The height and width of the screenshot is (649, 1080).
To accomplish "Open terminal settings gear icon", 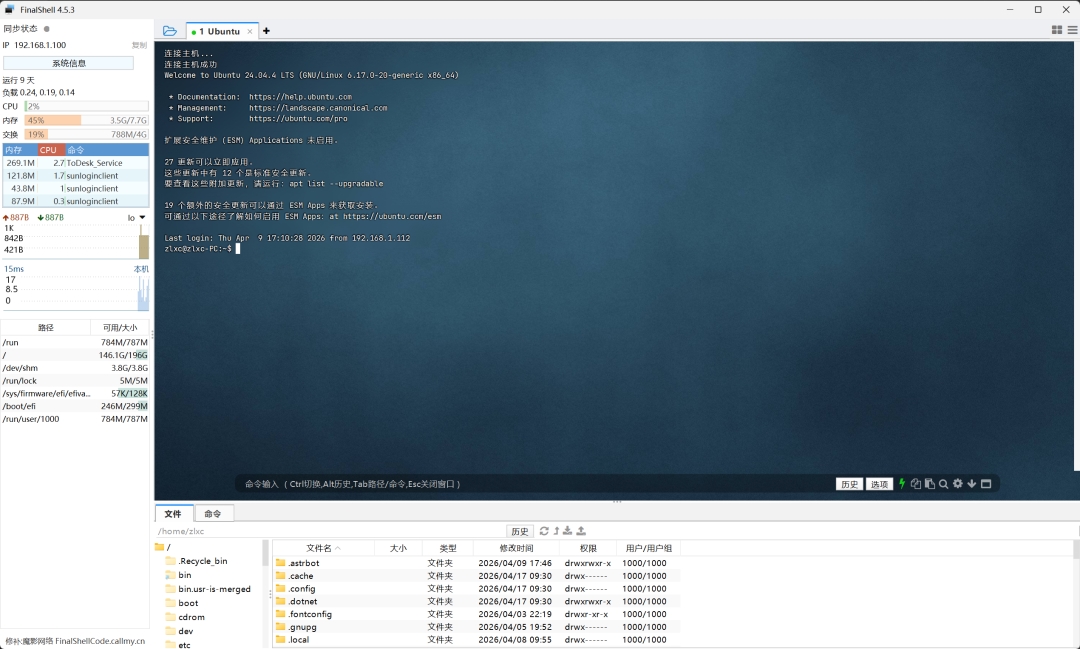I will point(957,484).
